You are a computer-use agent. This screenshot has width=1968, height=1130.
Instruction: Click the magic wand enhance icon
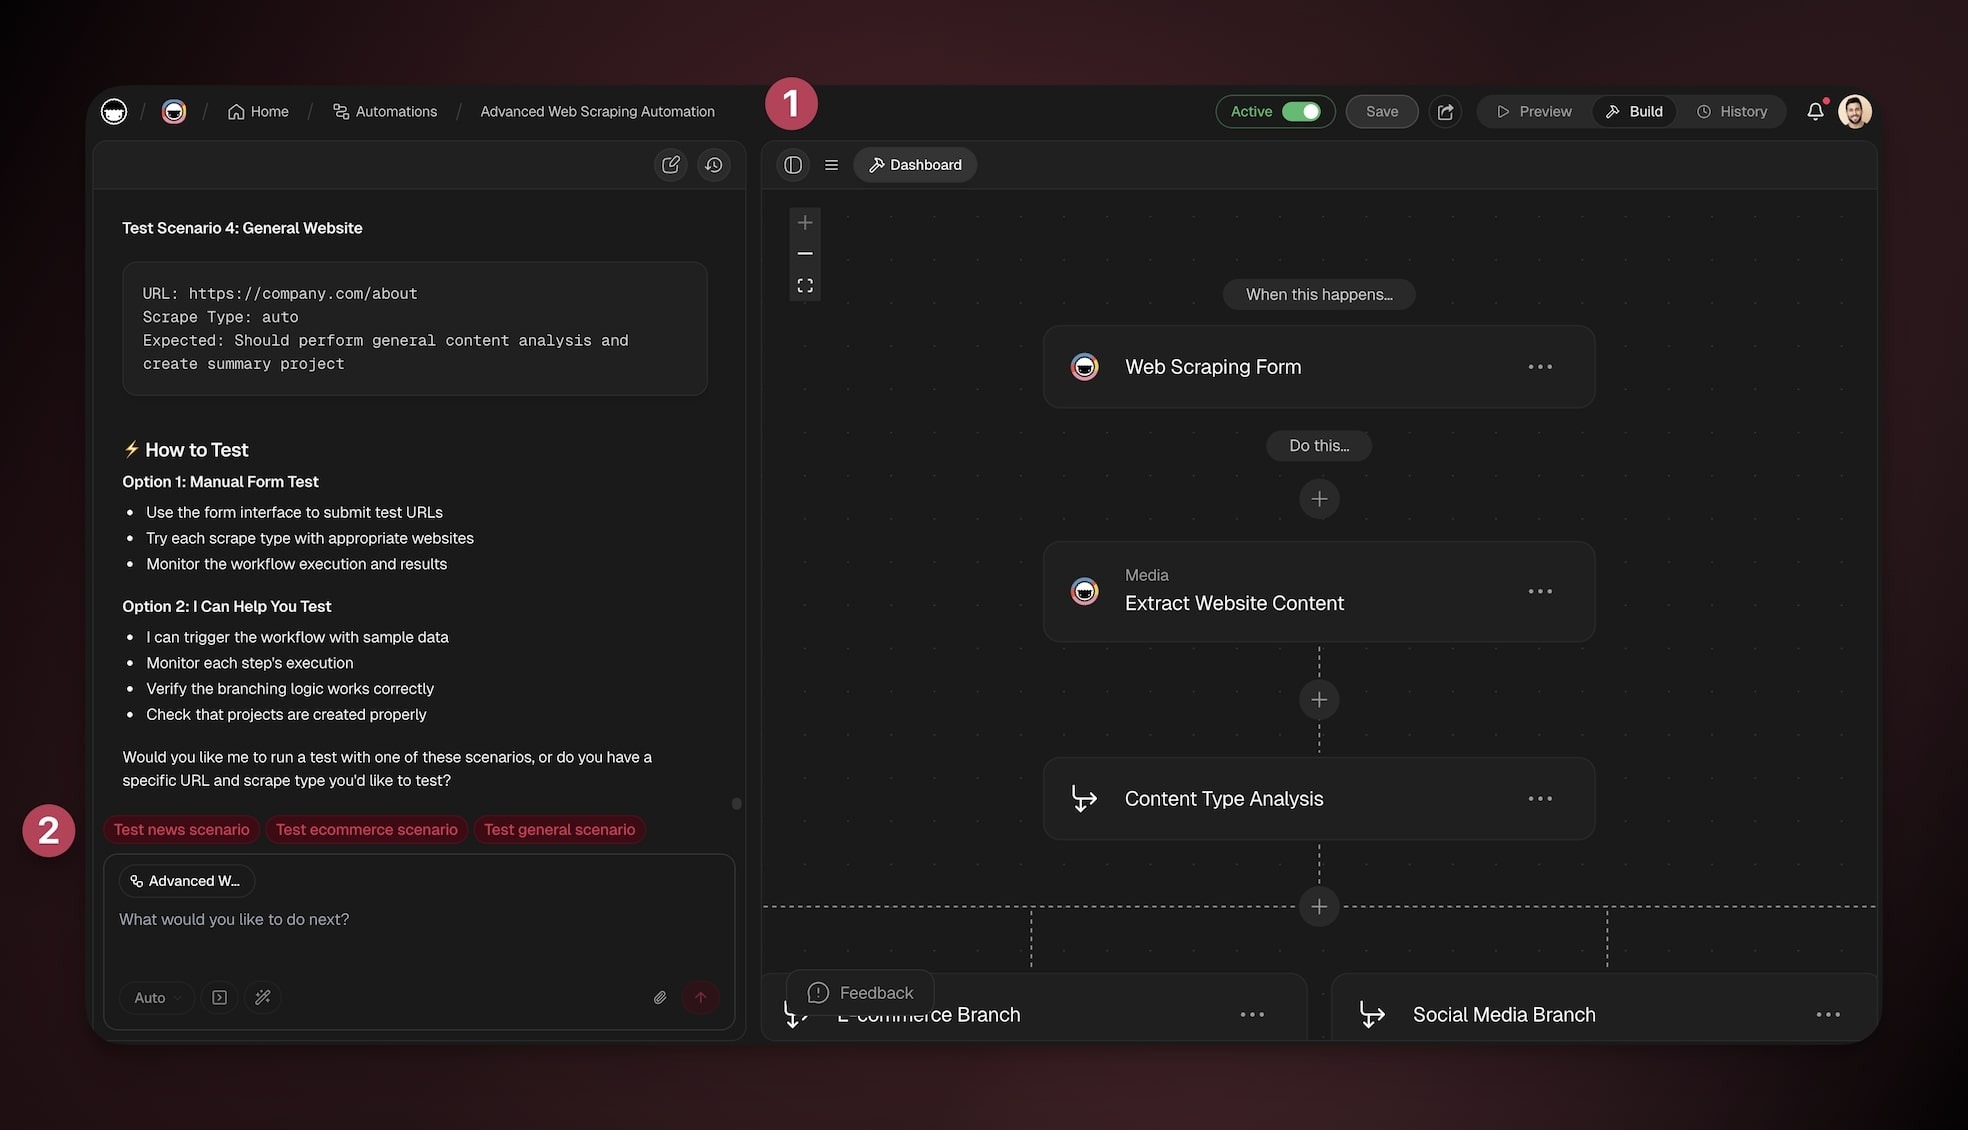263,997
